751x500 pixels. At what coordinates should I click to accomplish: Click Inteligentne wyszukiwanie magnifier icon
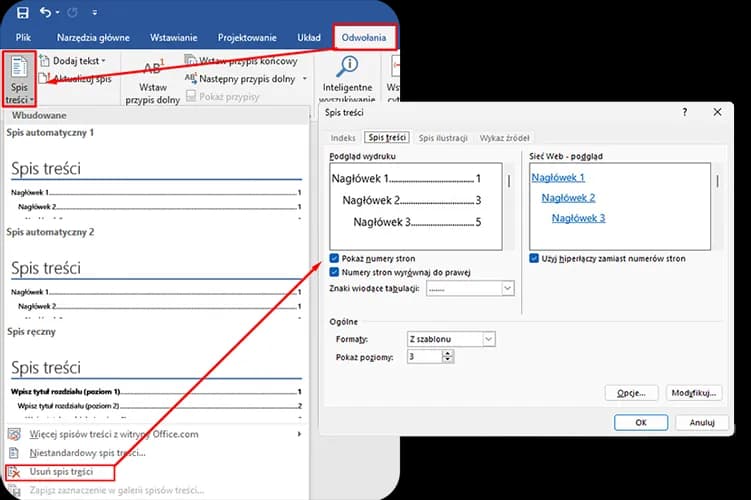(x=350, y=68)
